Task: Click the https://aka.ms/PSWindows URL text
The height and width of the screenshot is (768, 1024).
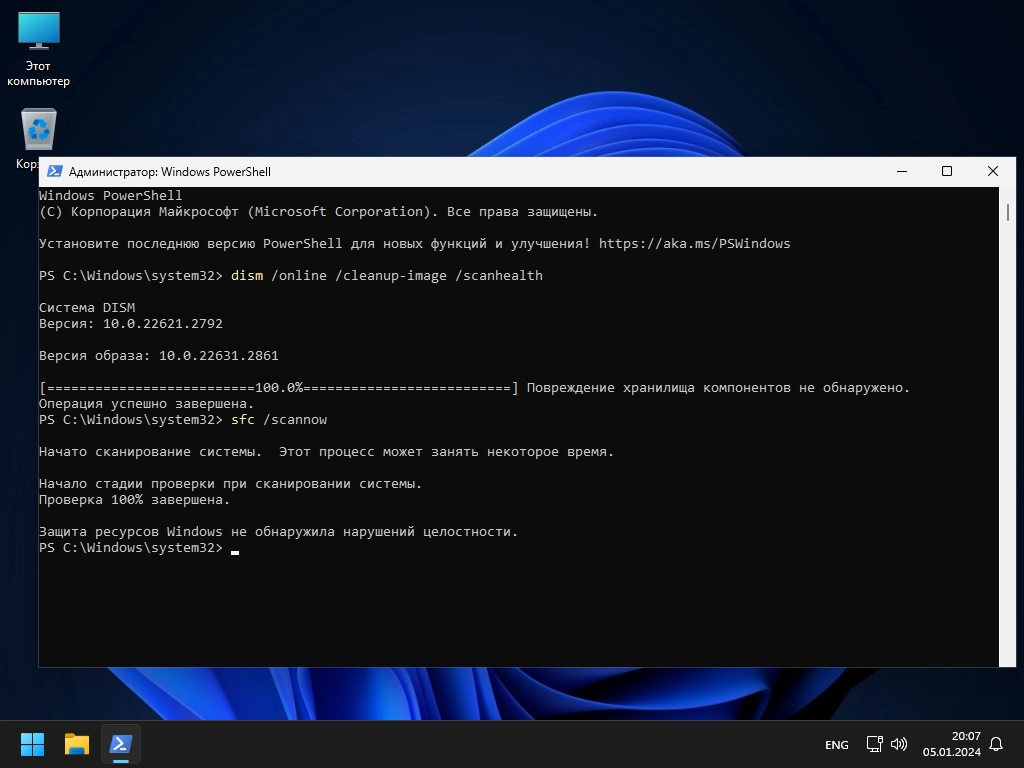Action: click(x=694, y=244)
